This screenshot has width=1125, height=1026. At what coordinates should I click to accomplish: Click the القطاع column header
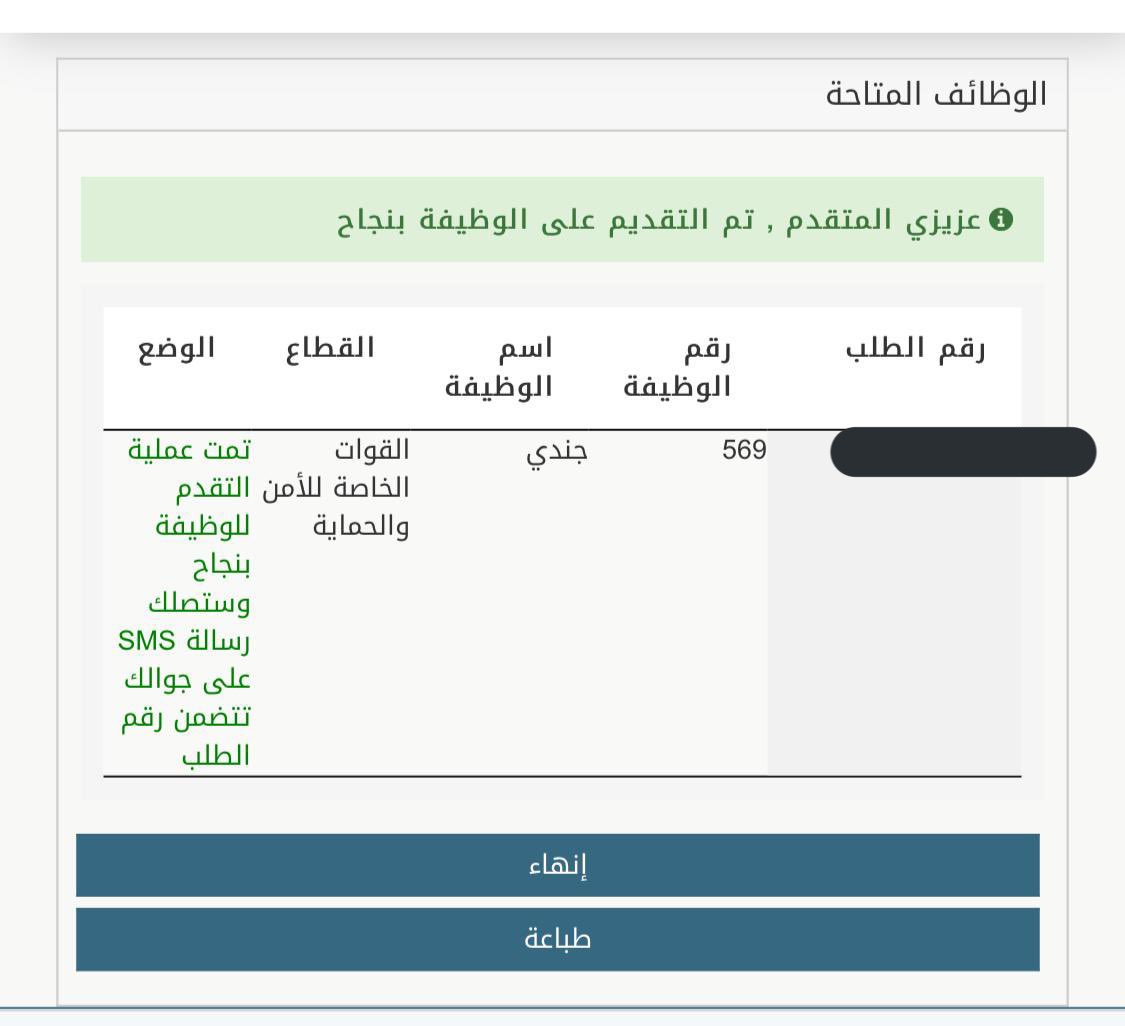click(x=330, y=349)
